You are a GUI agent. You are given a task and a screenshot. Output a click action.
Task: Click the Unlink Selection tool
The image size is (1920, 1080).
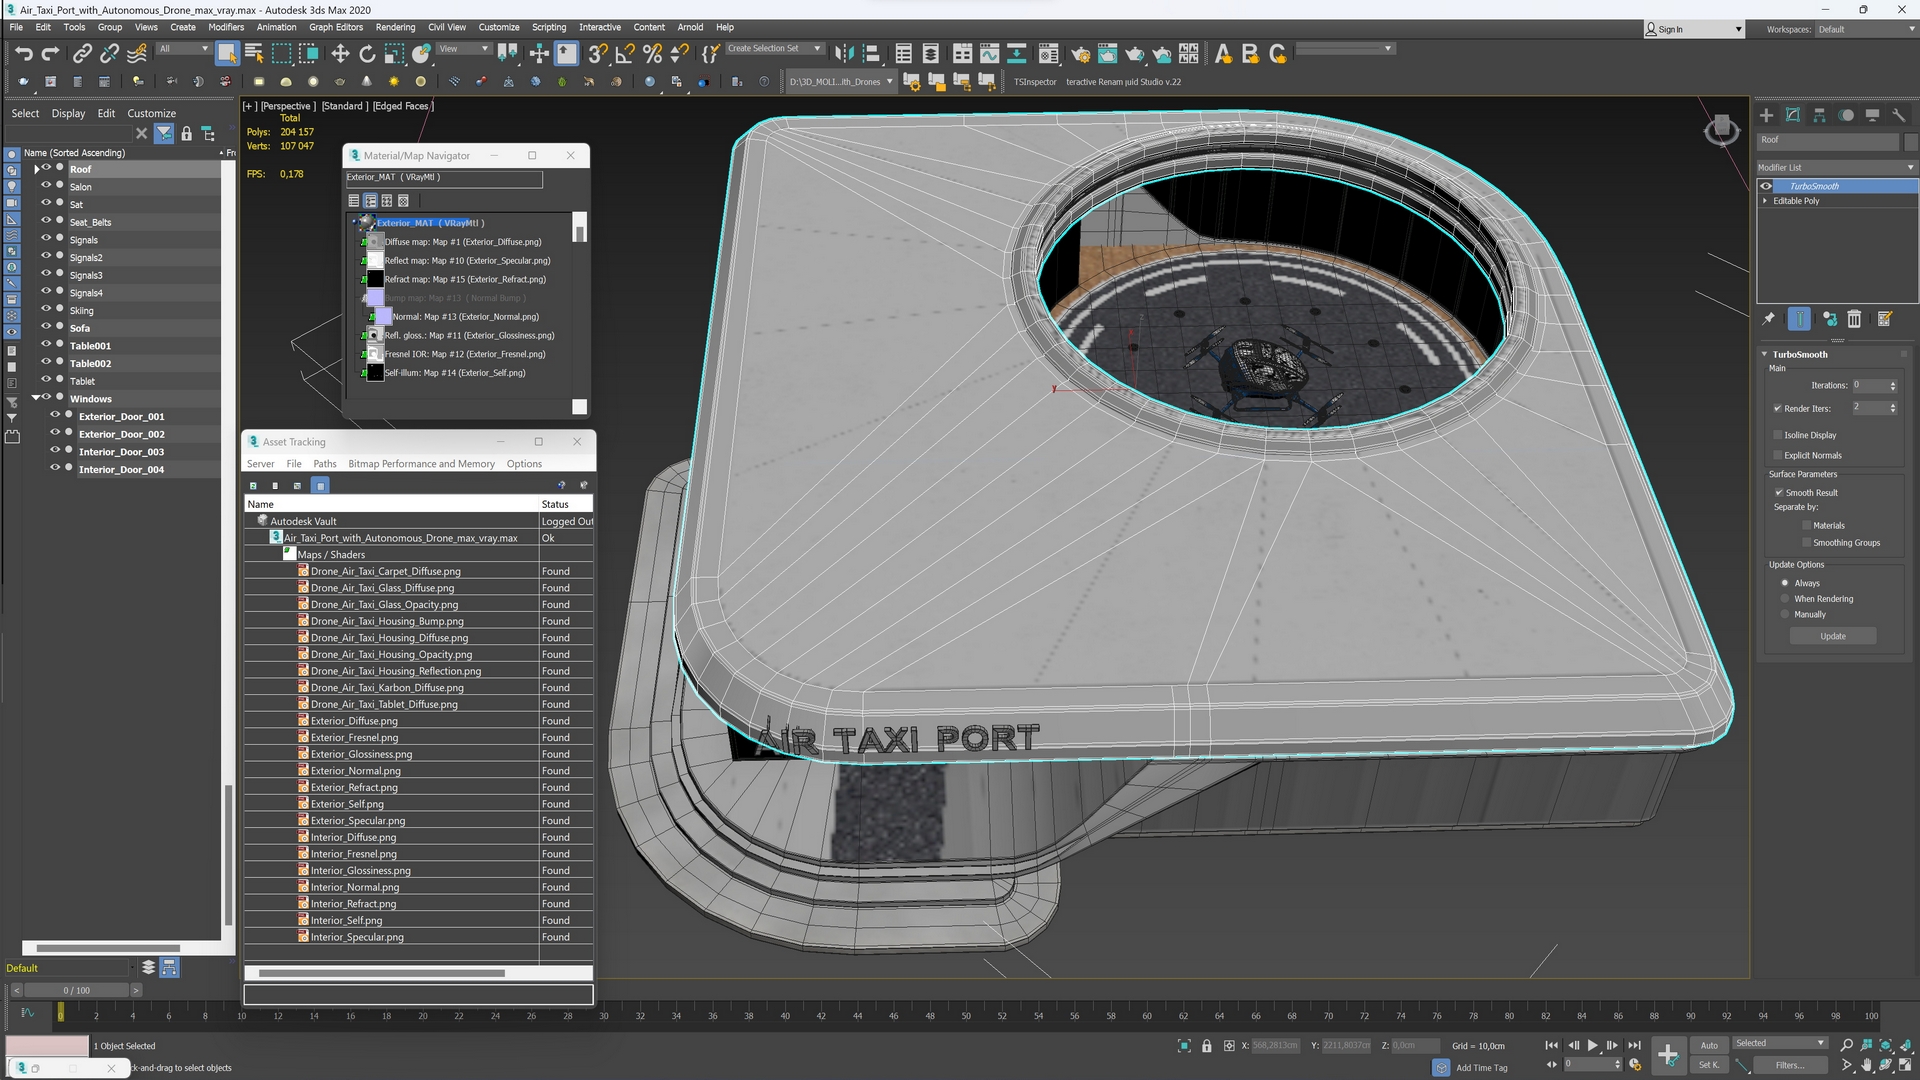pyautogui.click(x=109, y=54)
